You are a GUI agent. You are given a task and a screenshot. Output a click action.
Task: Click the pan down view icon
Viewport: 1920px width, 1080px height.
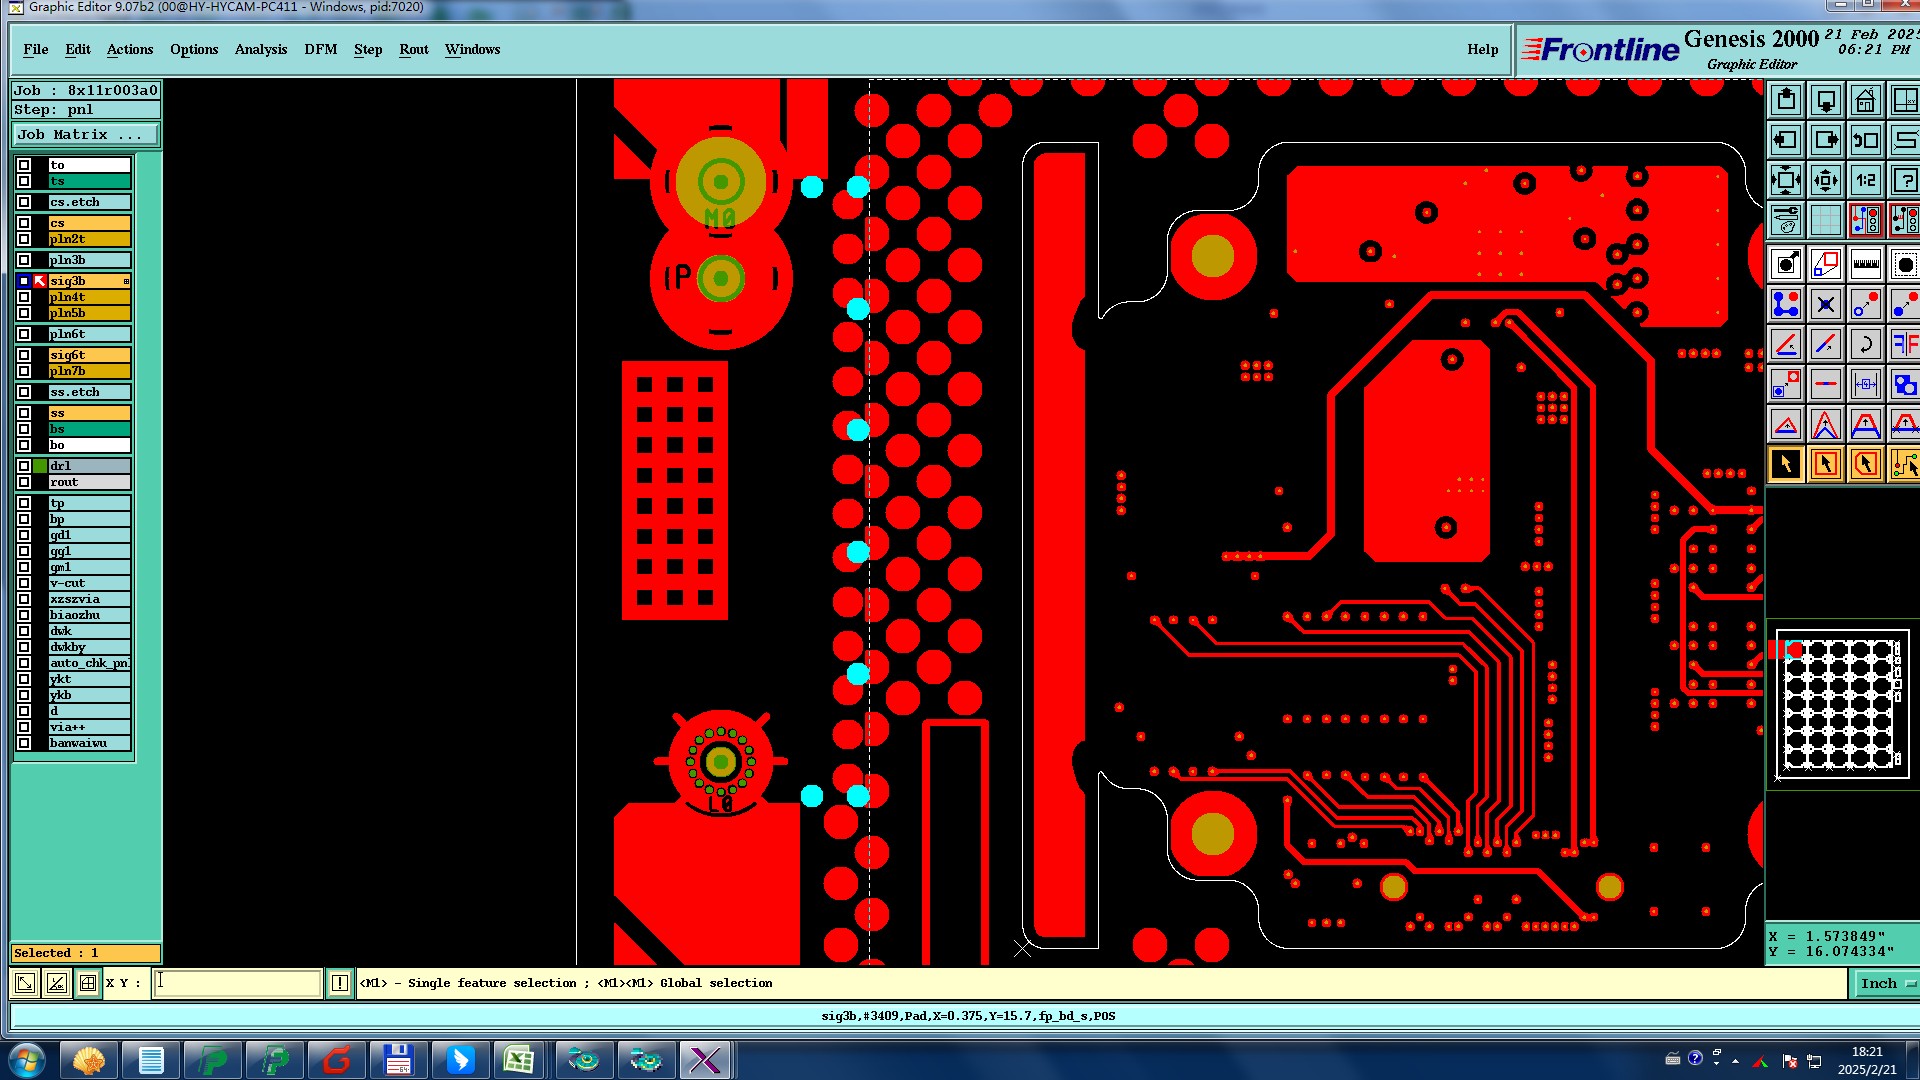pyautogui.click(x=1826, y=100)
